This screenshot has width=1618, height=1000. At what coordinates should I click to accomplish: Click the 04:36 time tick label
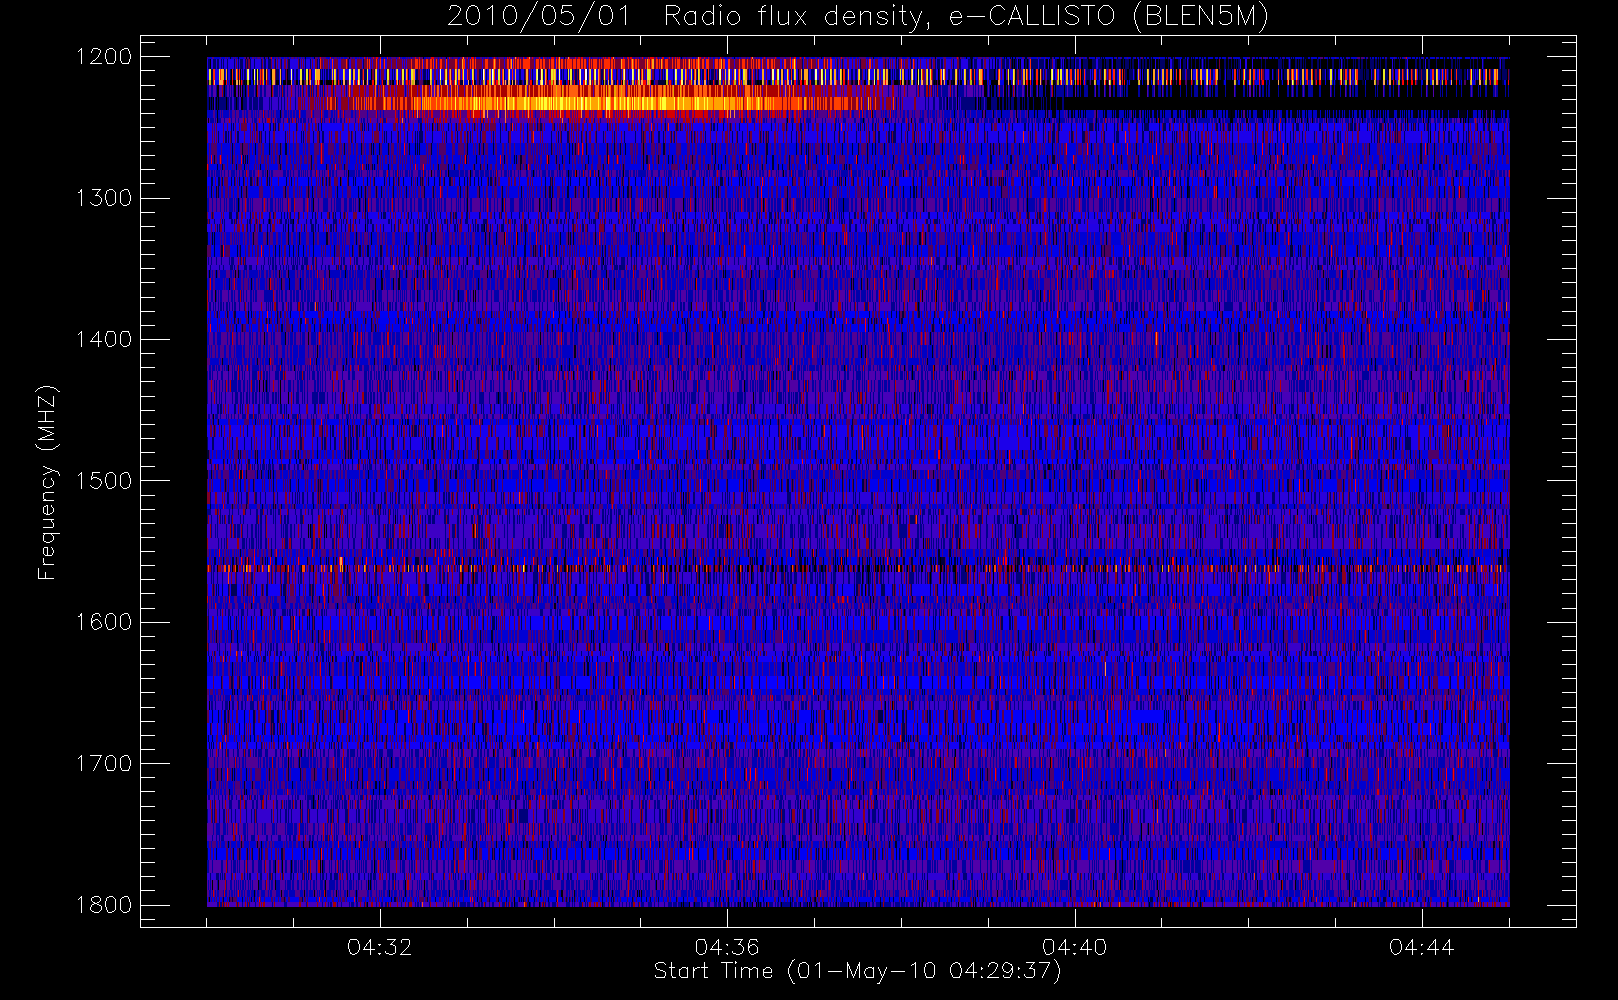tap(727, 947)
